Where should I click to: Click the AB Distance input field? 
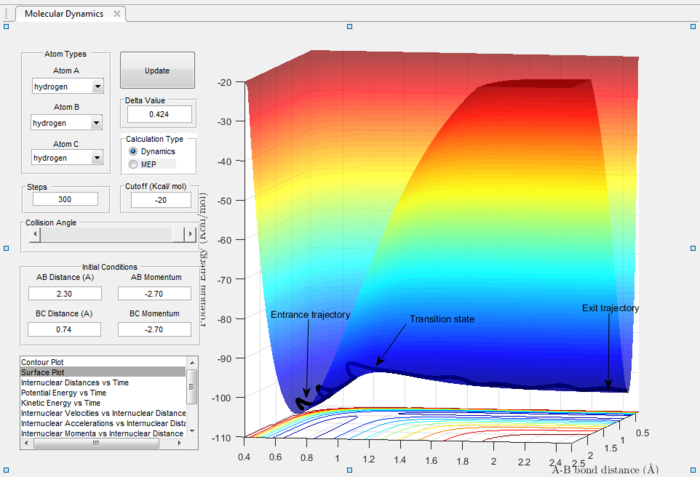coord(65,294)
